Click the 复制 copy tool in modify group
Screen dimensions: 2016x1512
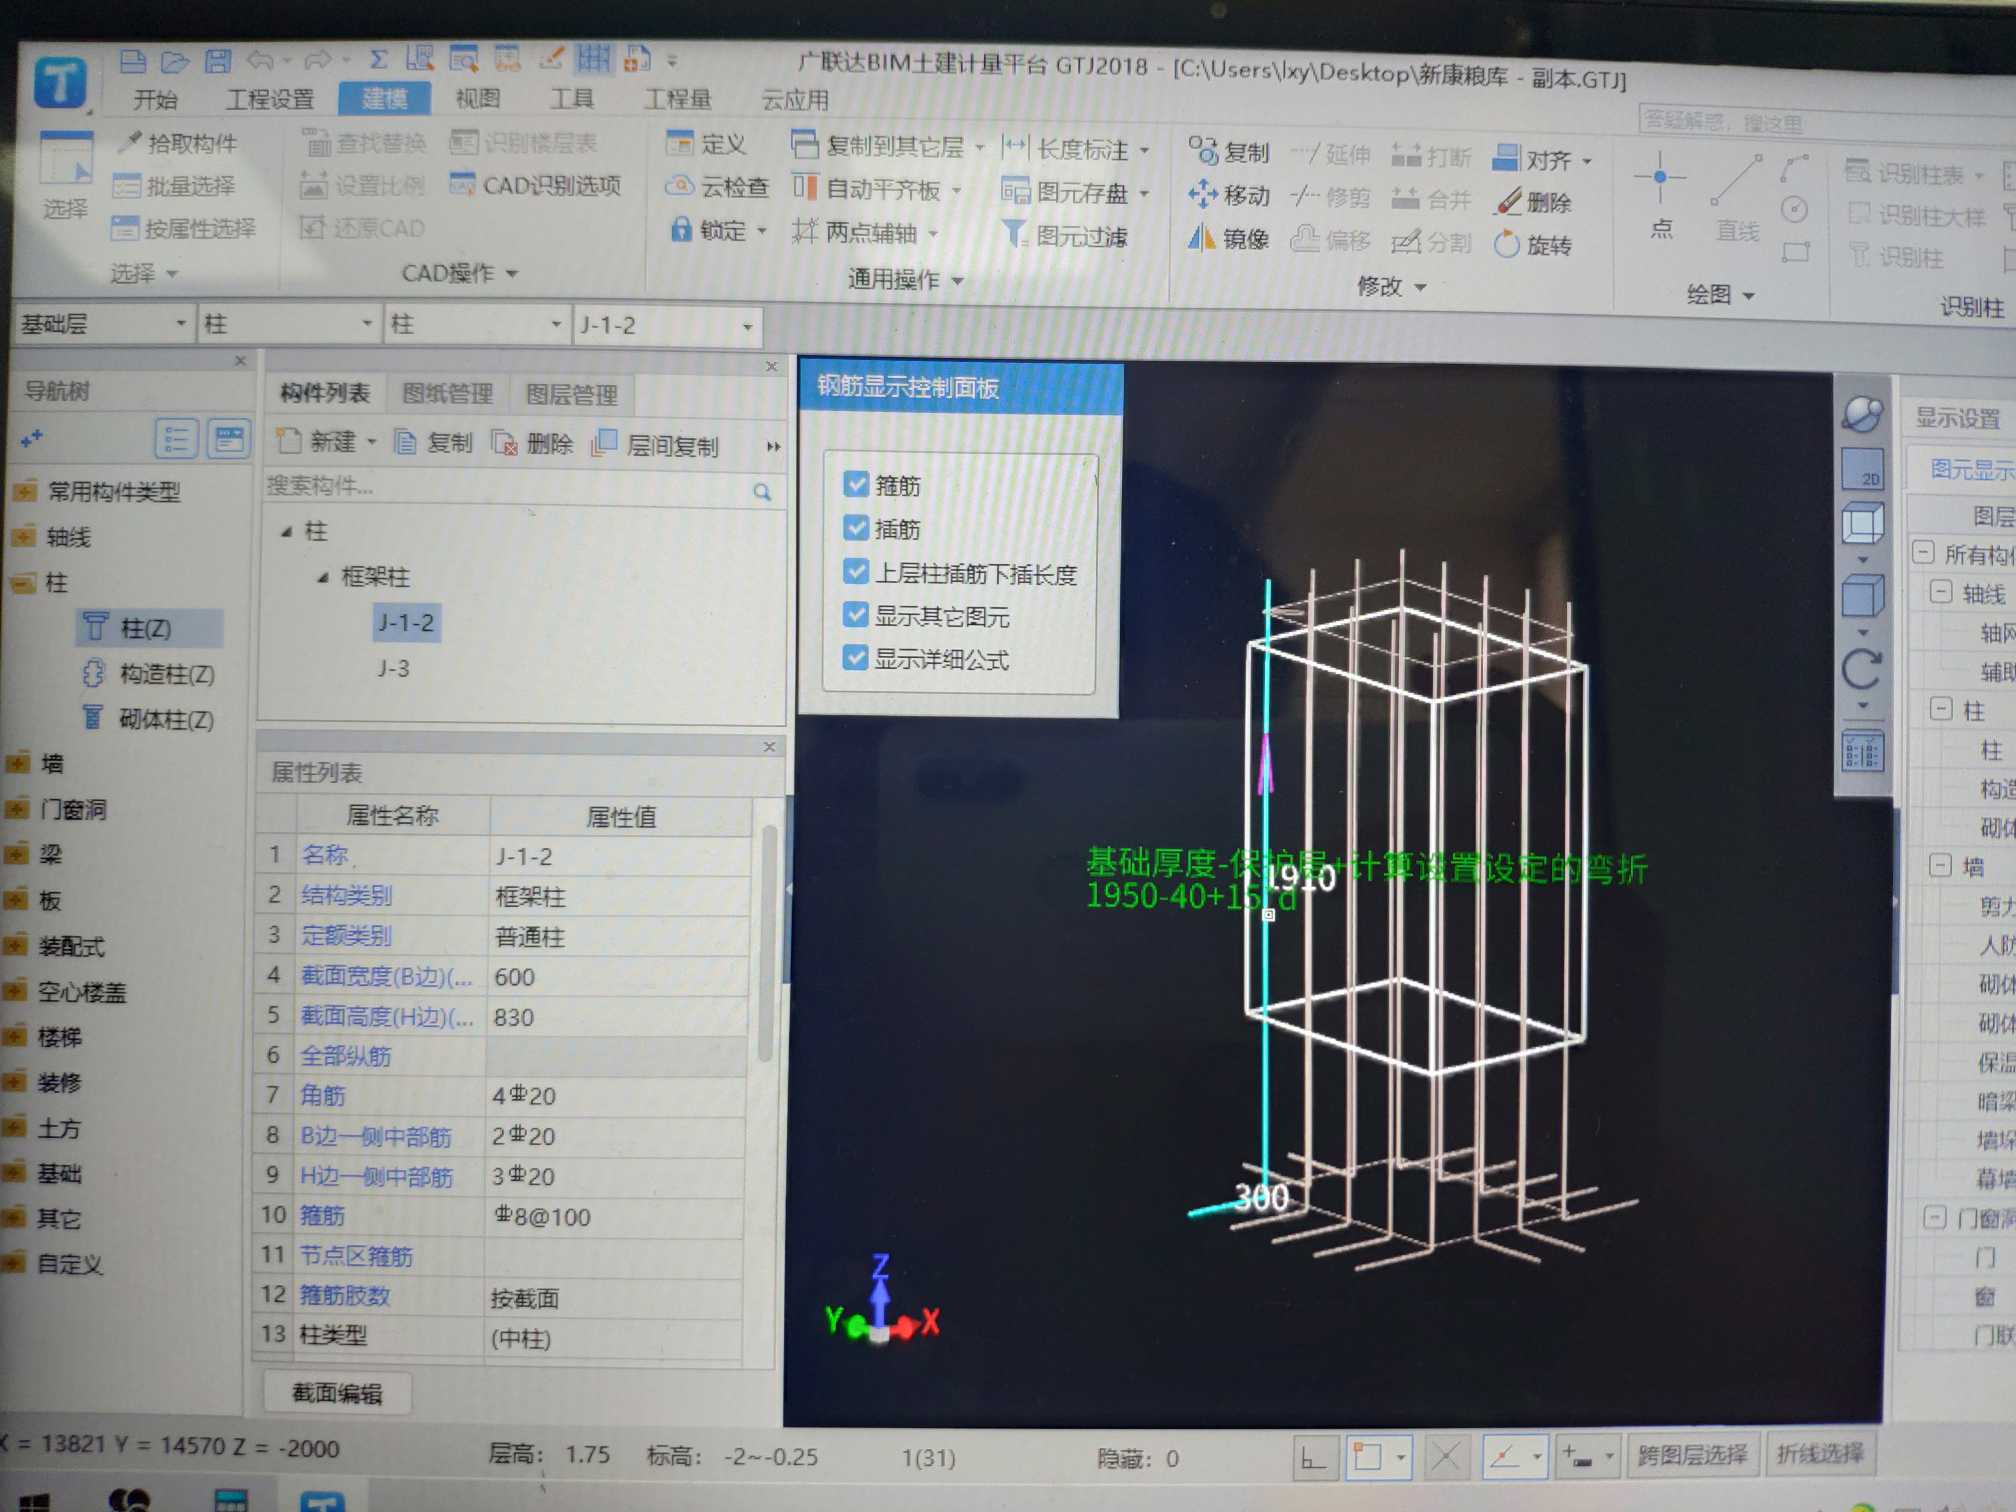[x=1229, y=152]
